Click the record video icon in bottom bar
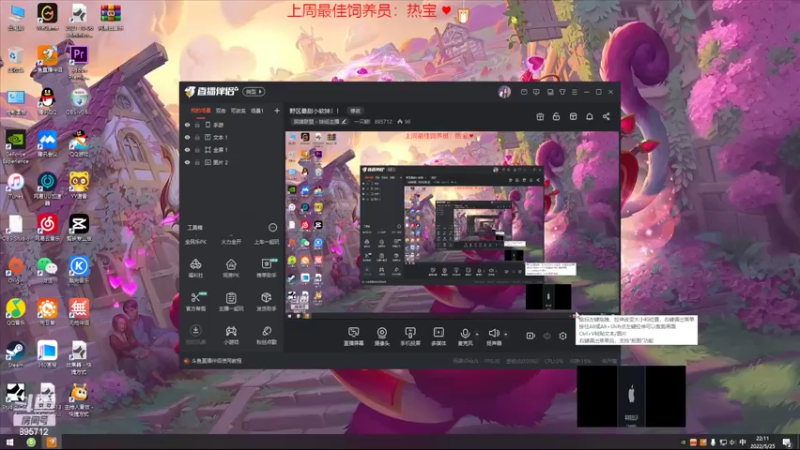This screenshot has width=800, height=450. (530, 336)
